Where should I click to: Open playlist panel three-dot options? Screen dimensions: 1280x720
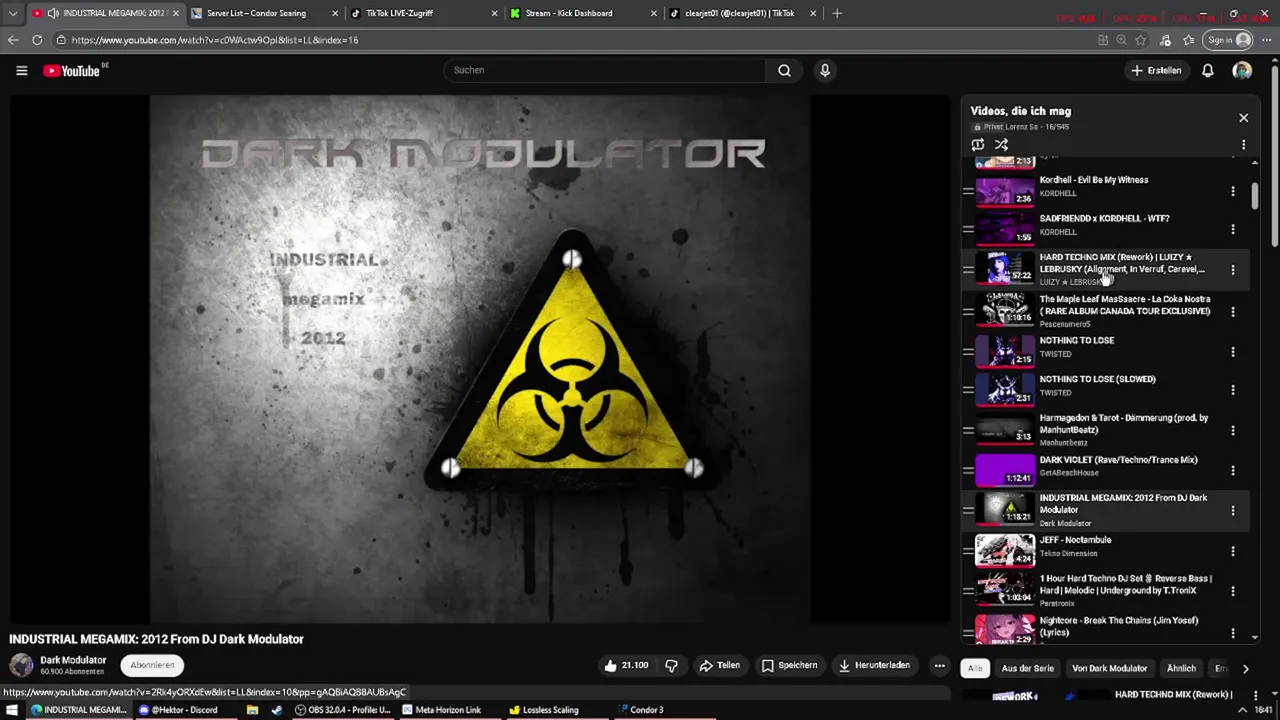coord(1243,144)
